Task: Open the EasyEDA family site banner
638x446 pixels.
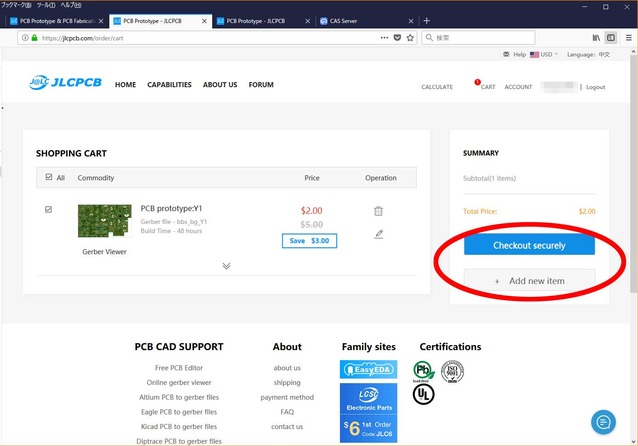Action: click(x=369, y=369)
